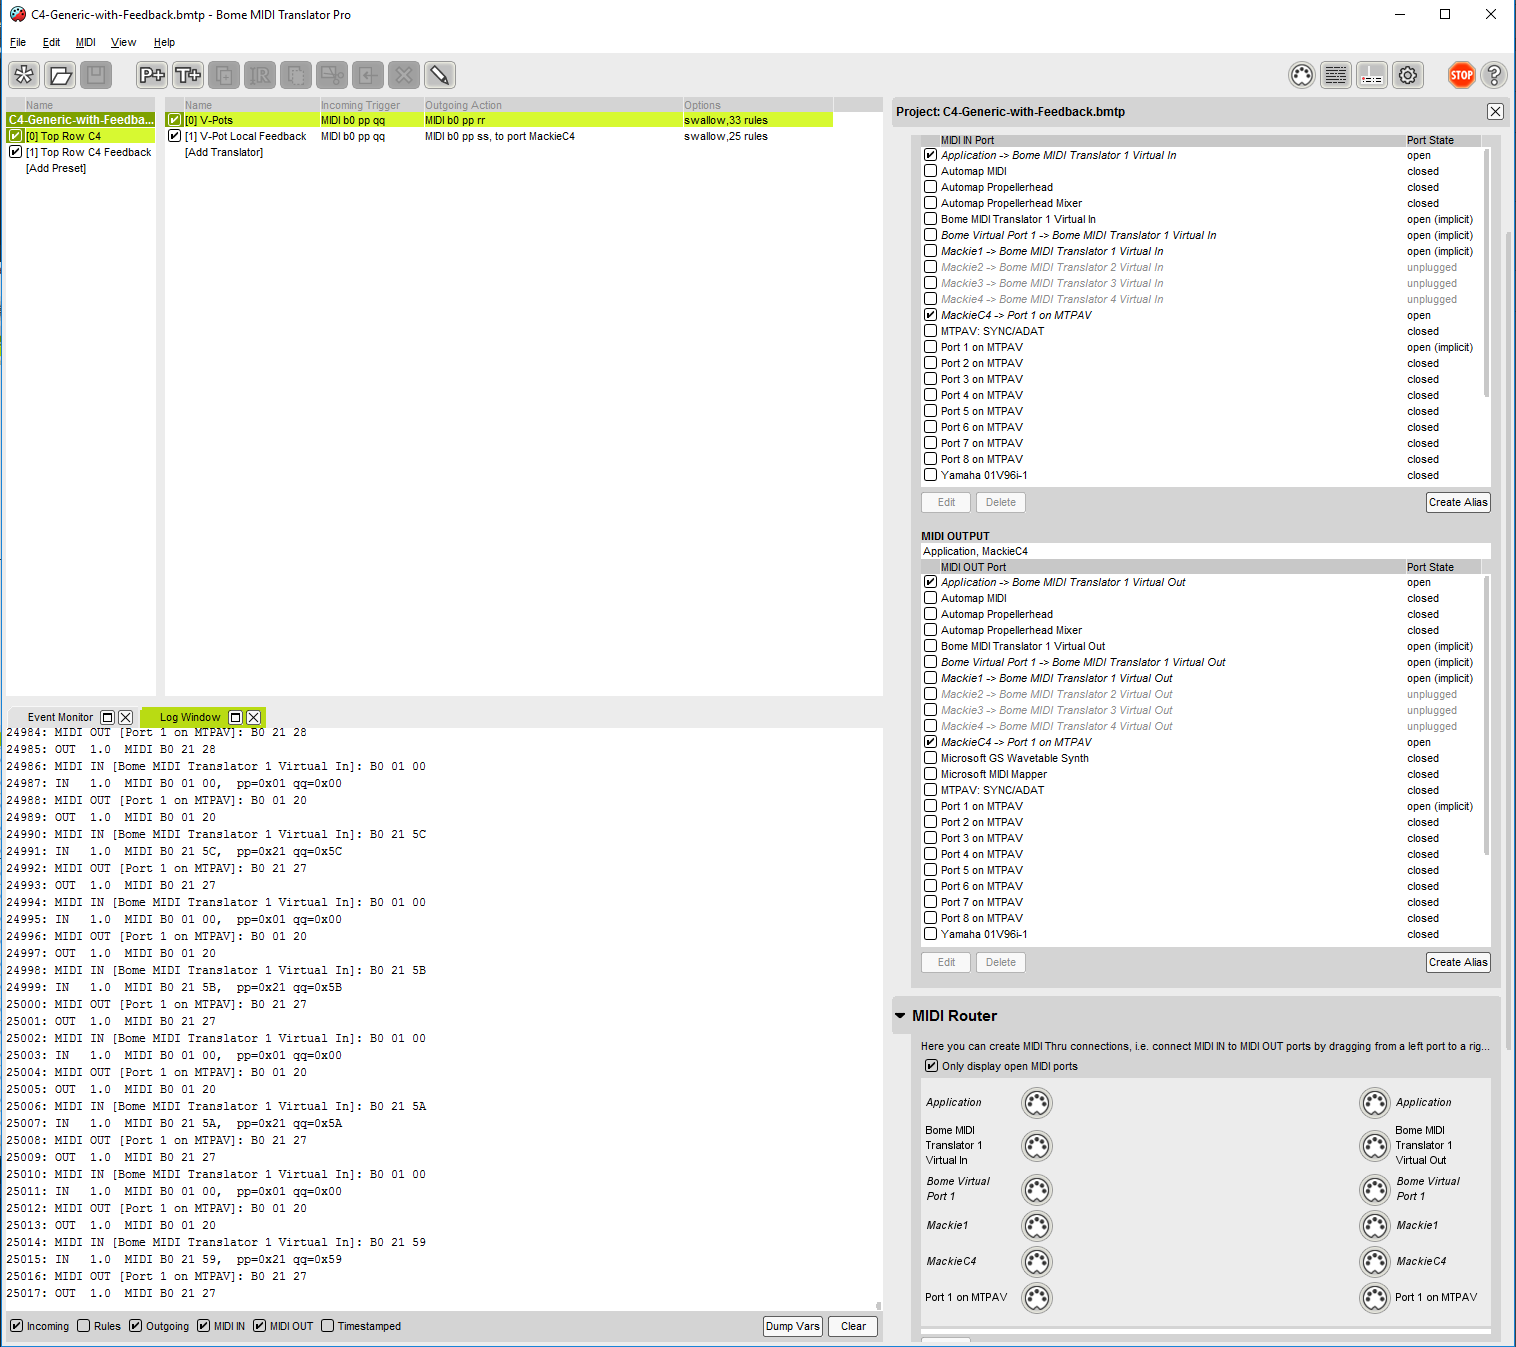Toggle the Incoming log checkbox
Image resolution: width=1516 pixels, height=1347 pixels.
tap(16, 1326)
